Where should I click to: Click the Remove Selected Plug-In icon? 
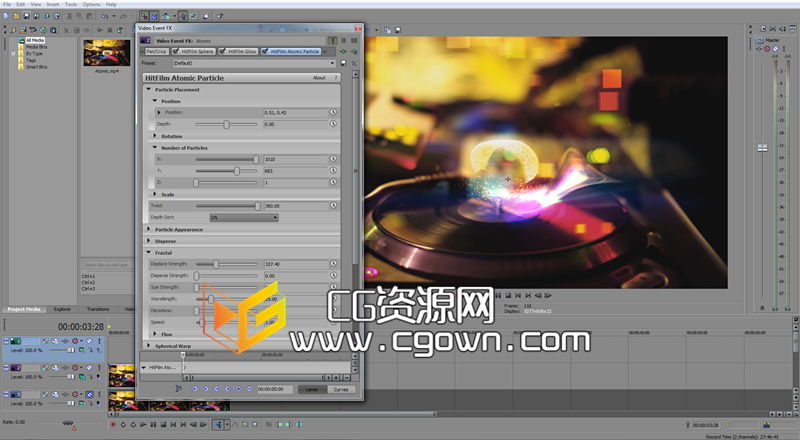(354, 52)
